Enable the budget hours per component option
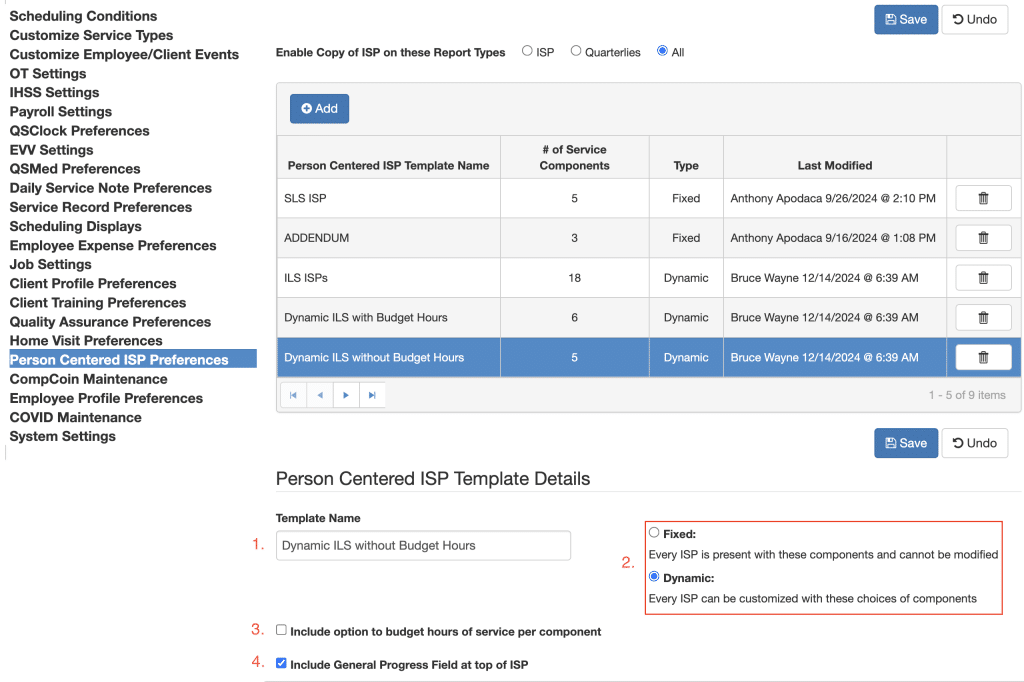 pyautogui.click(x=281, y=630)
